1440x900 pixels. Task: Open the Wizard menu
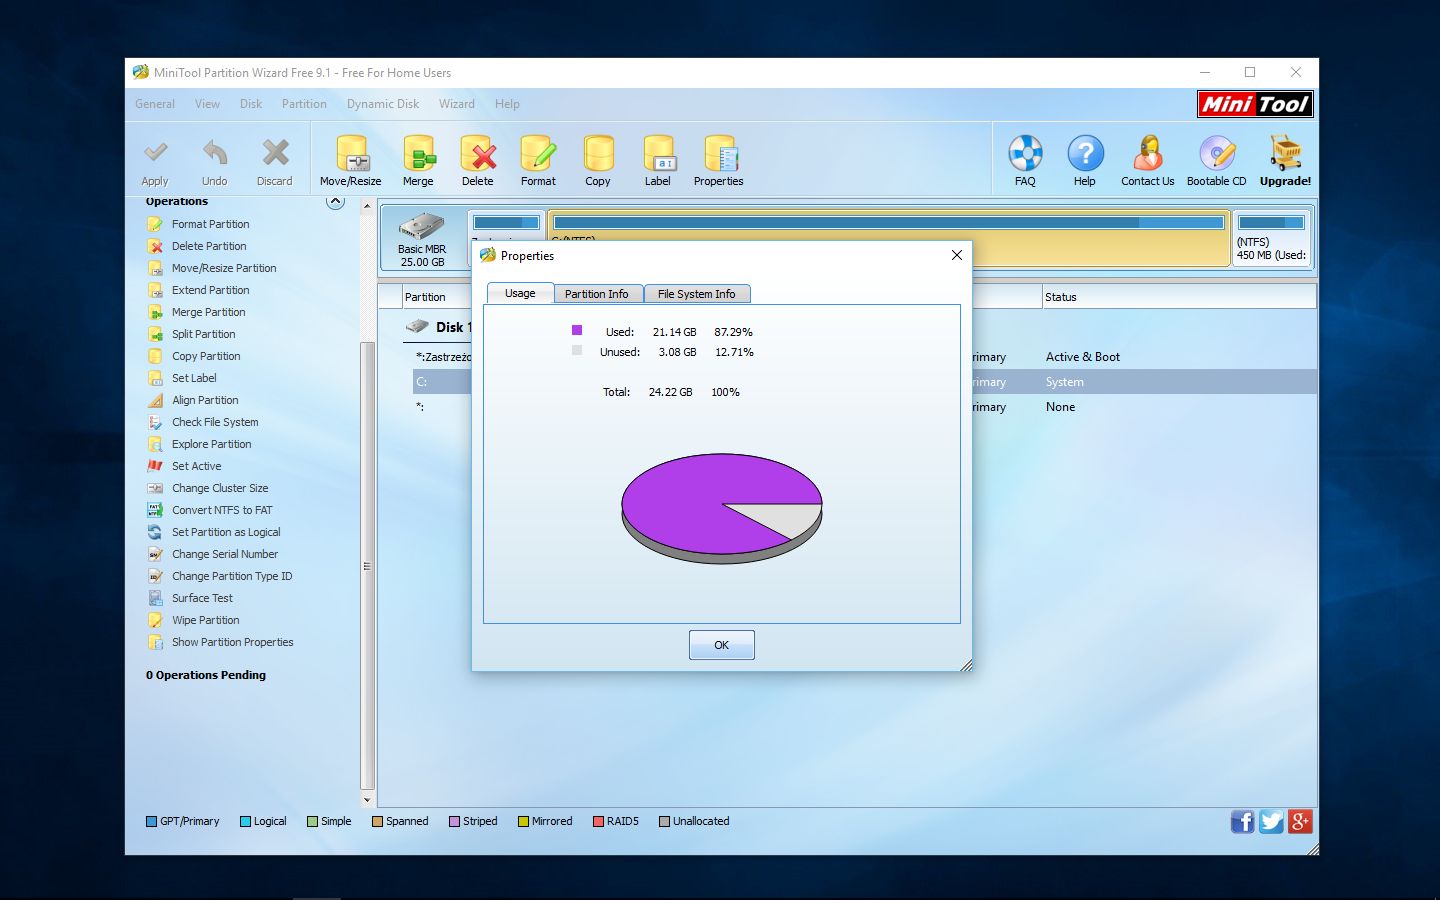456,104
